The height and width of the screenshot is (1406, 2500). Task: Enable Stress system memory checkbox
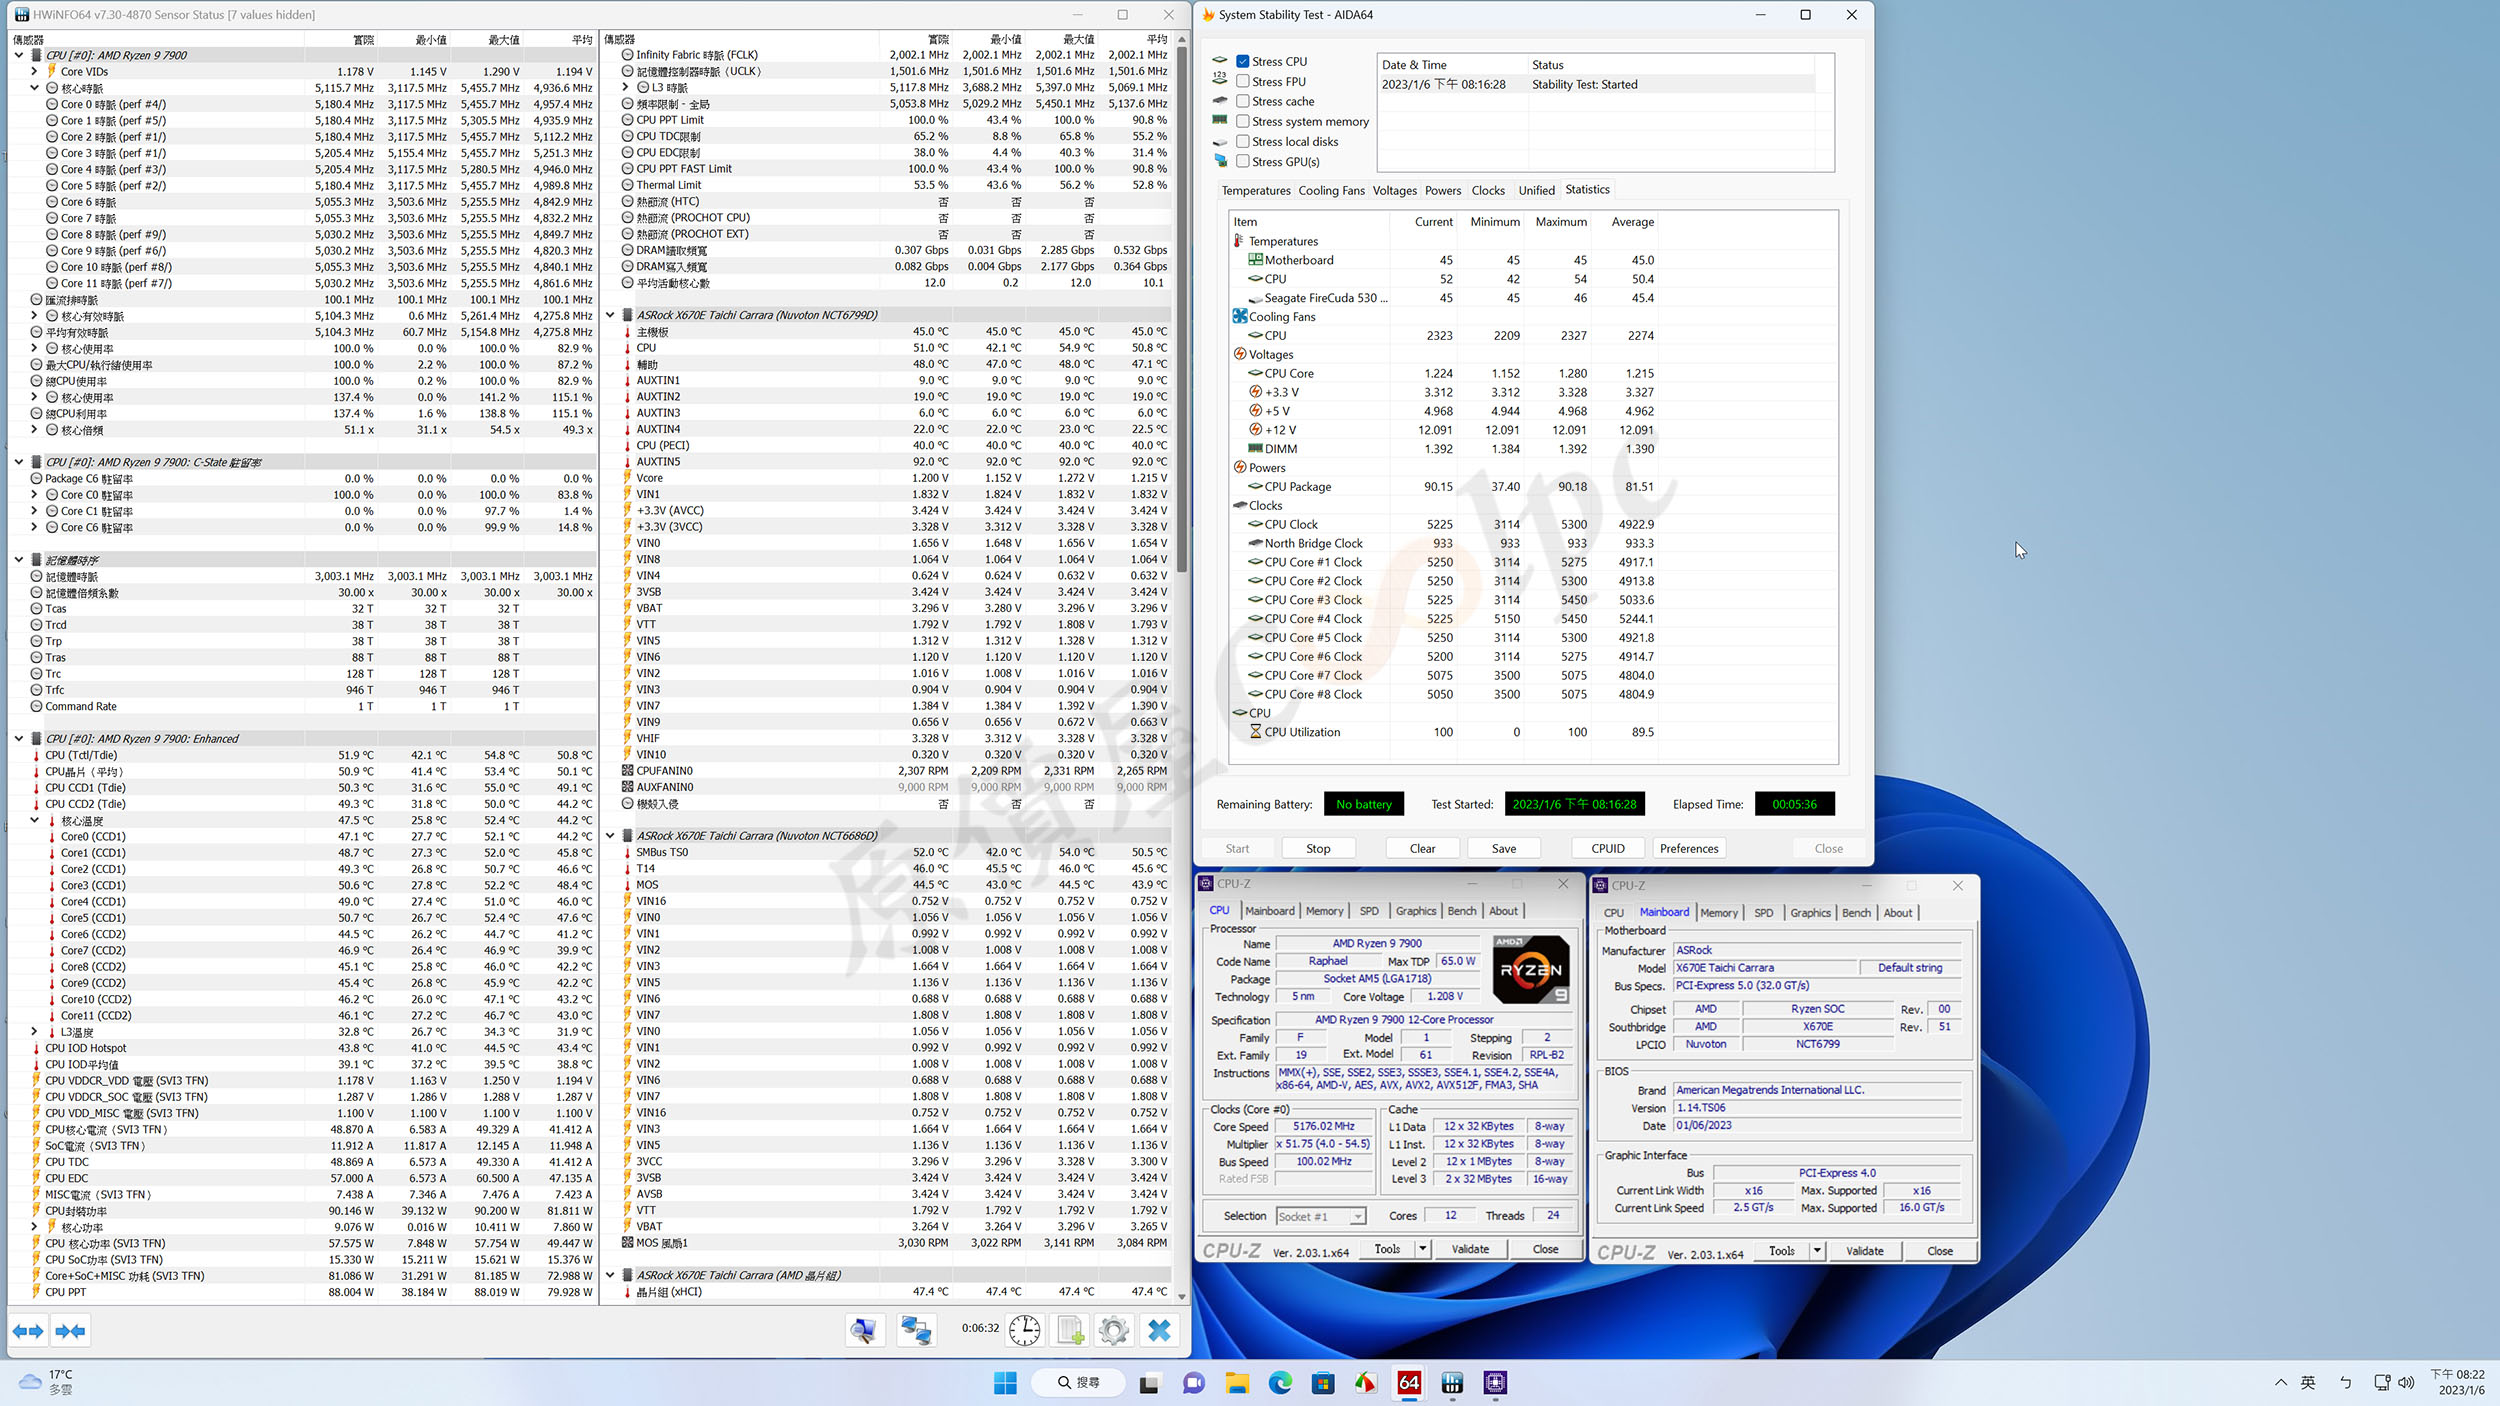pos(1243,122)
